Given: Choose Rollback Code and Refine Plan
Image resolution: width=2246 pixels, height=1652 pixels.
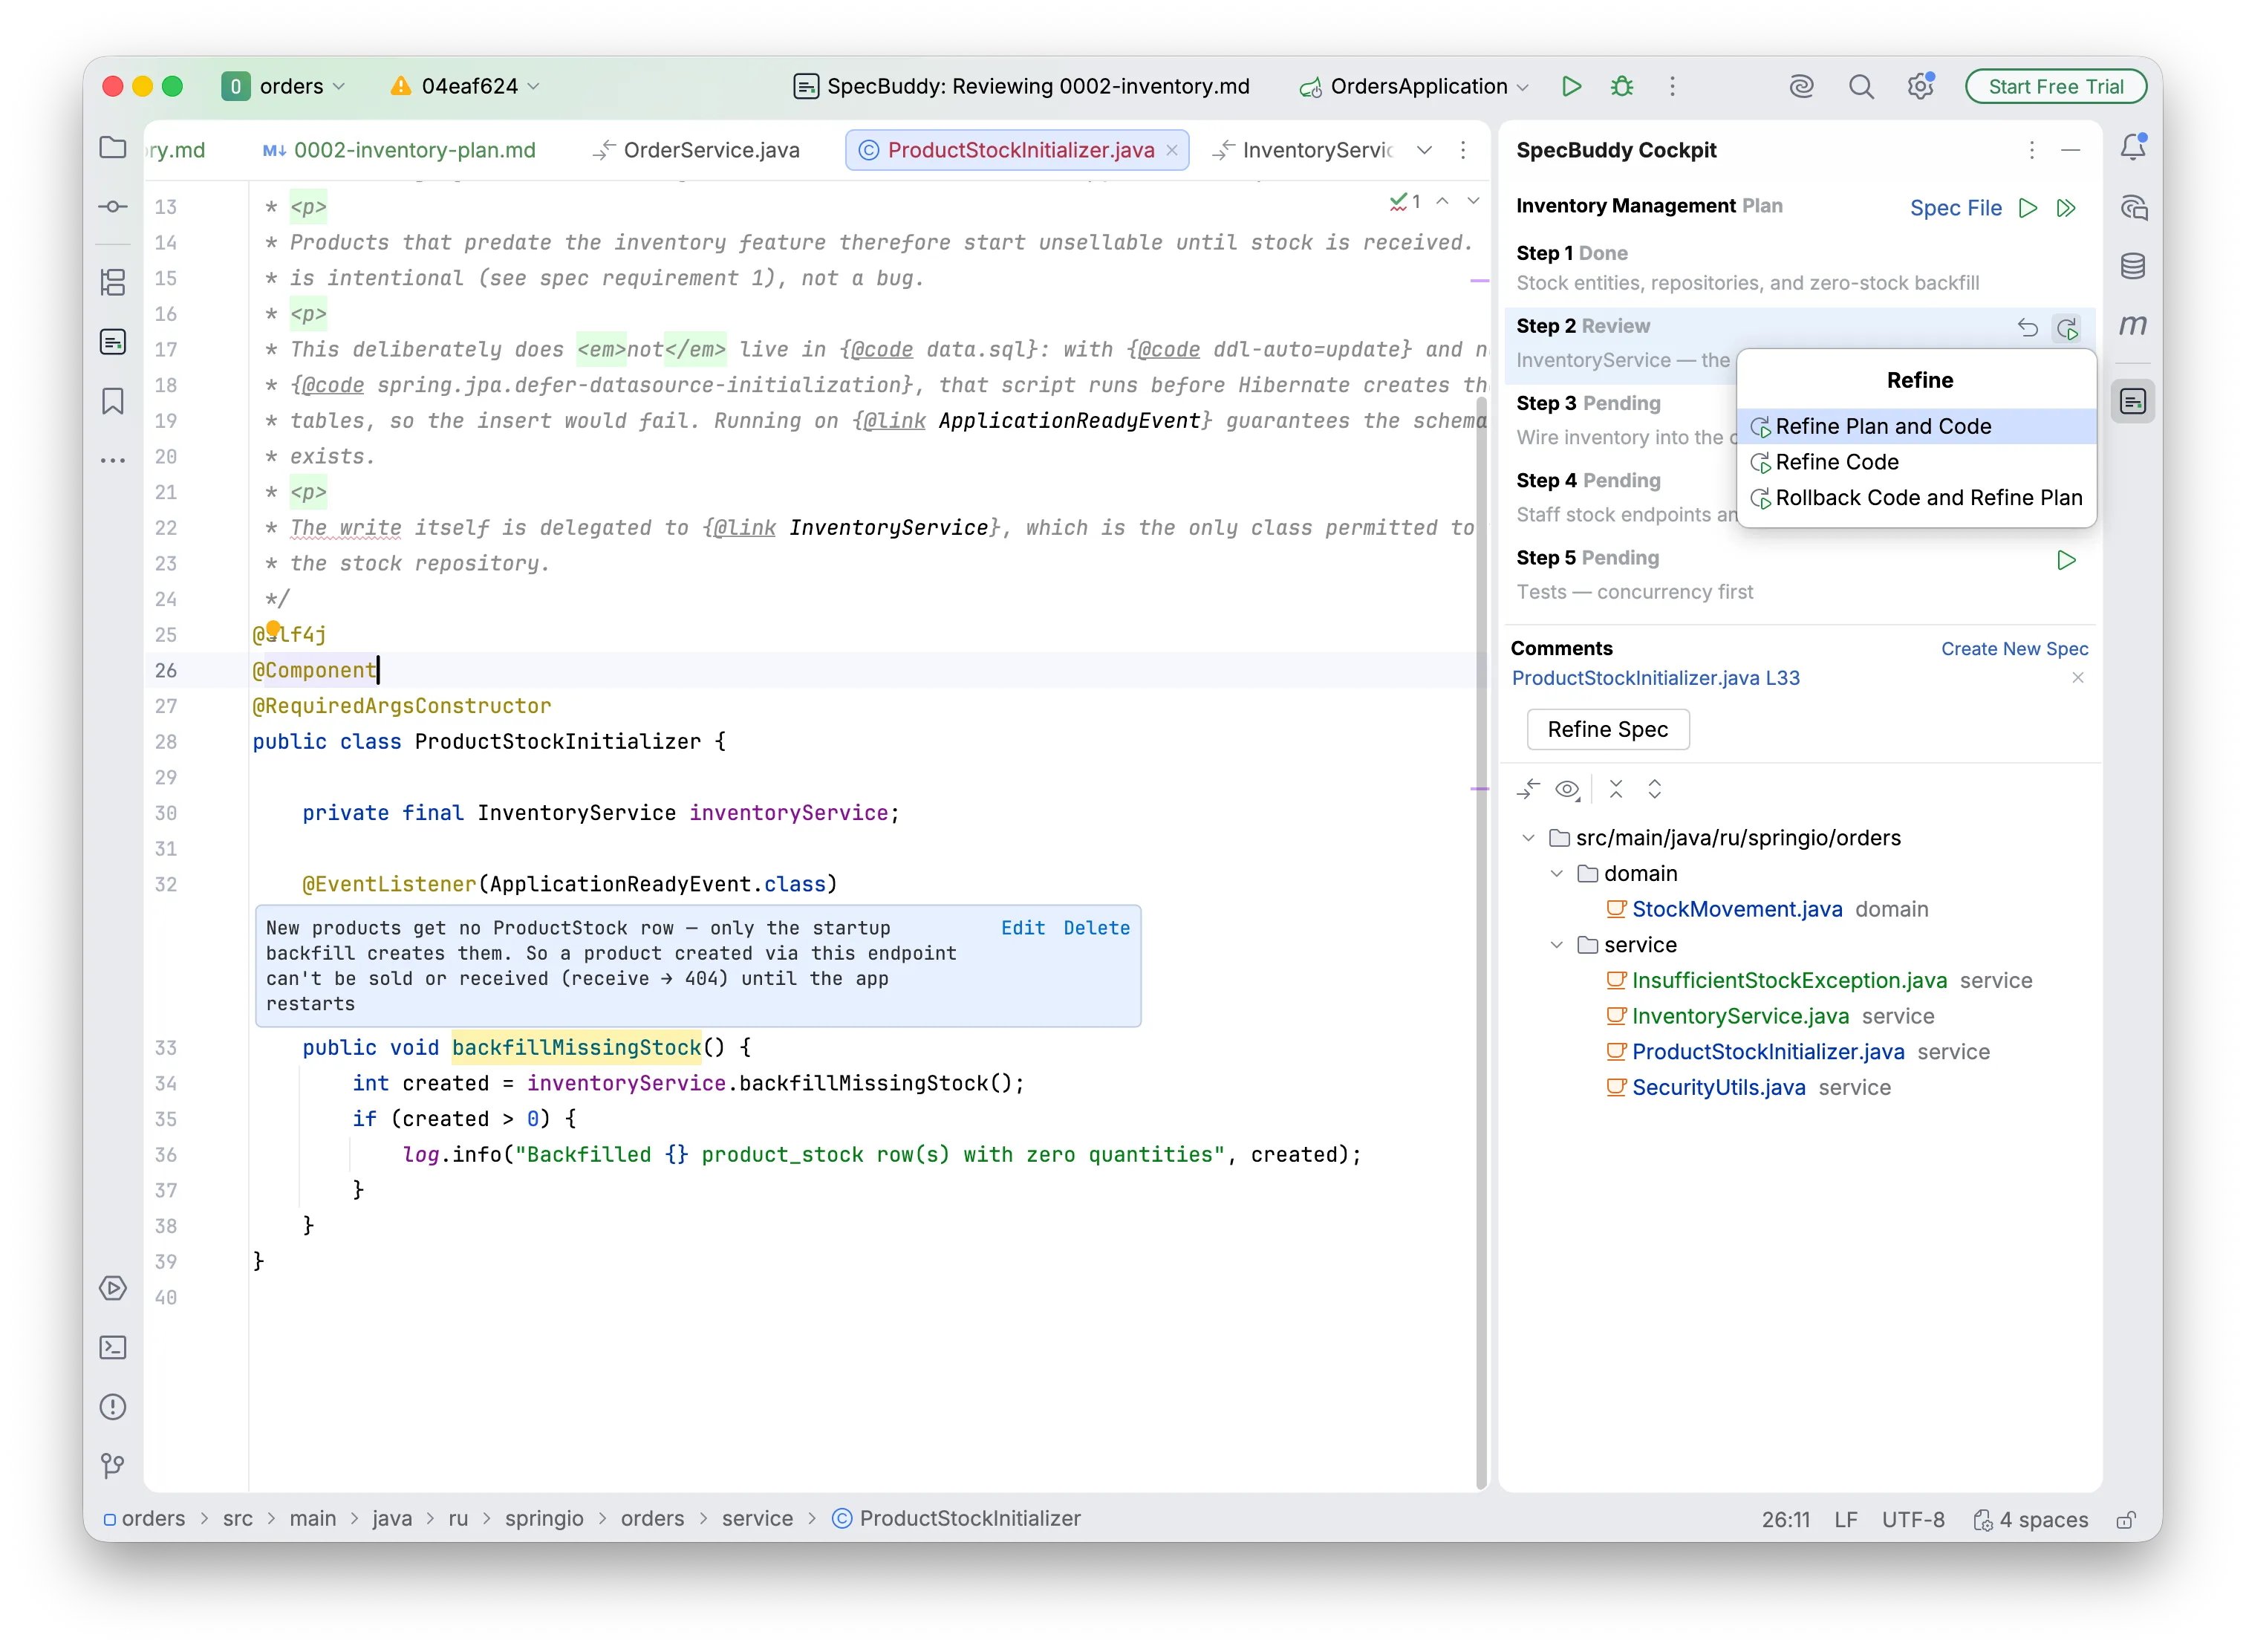Looking at the screenshot, I should 1916,498.
